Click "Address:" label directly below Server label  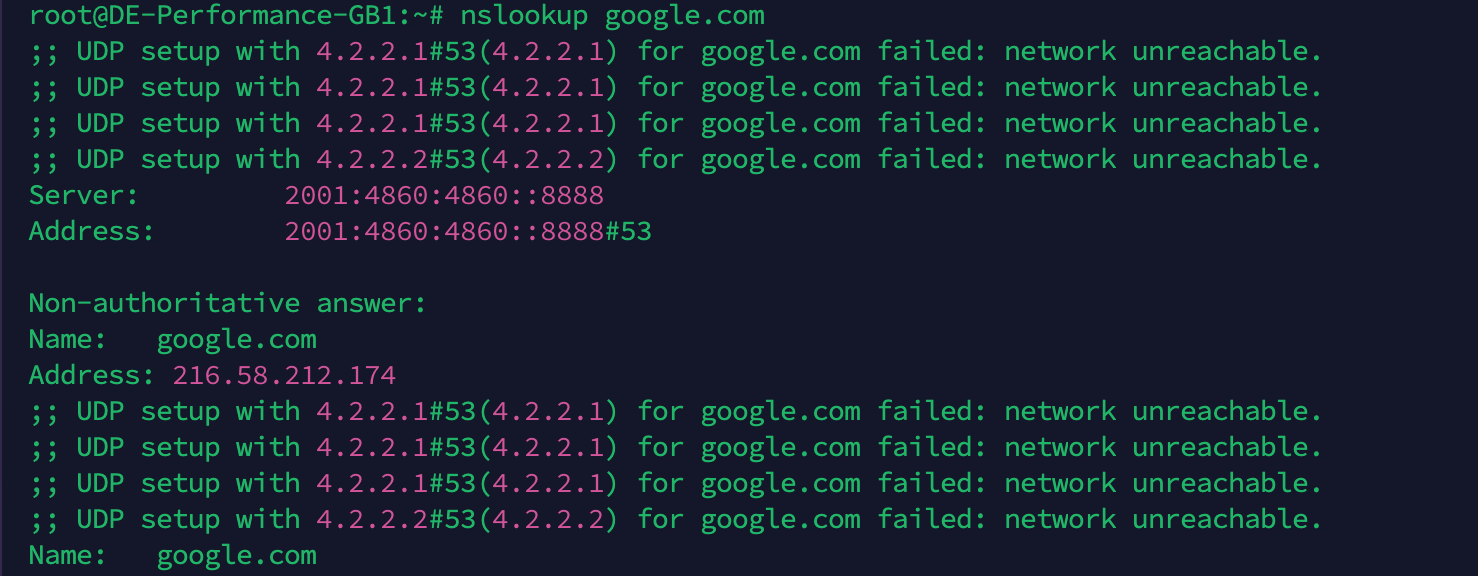pos(92,231)
